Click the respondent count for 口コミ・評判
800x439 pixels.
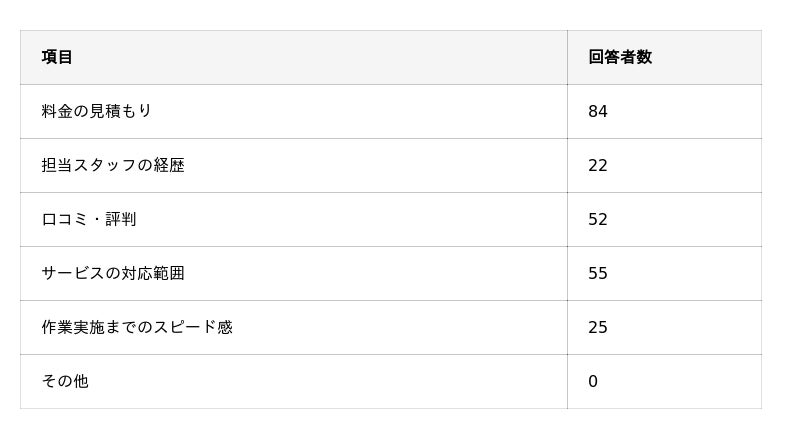click(x=598, y=219)
